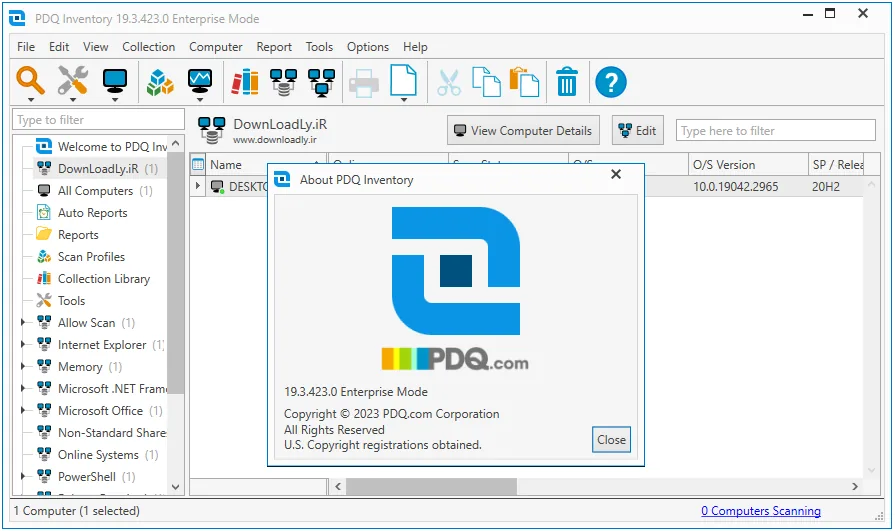The image size is (895, 531).
Task: Open the Collection menu
Action: click(x=148, y=47)
